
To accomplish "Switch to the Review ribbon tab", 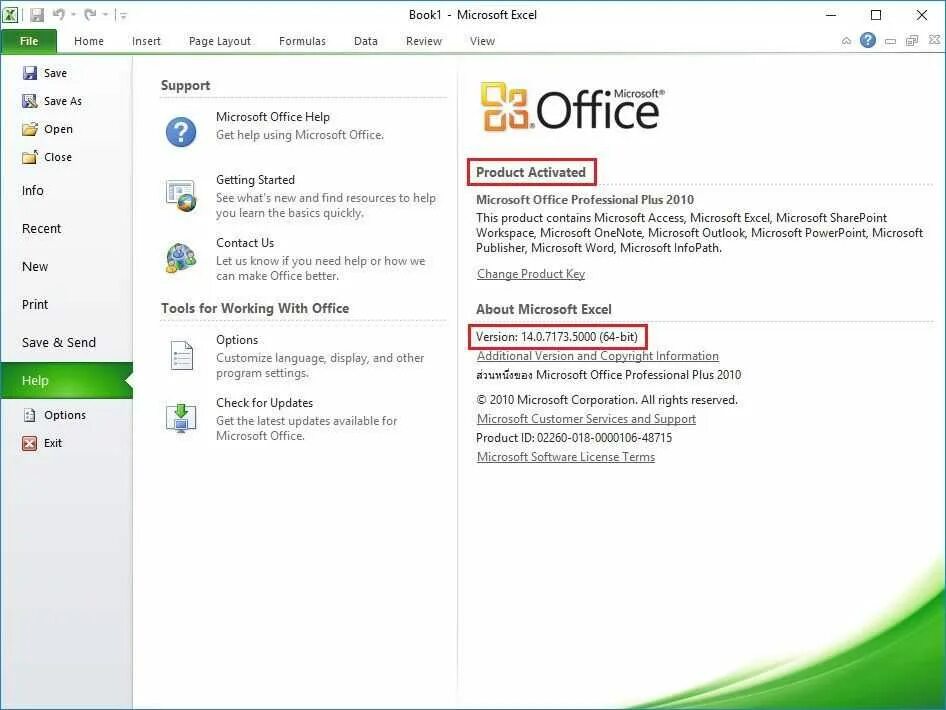I will click(424, 41).
